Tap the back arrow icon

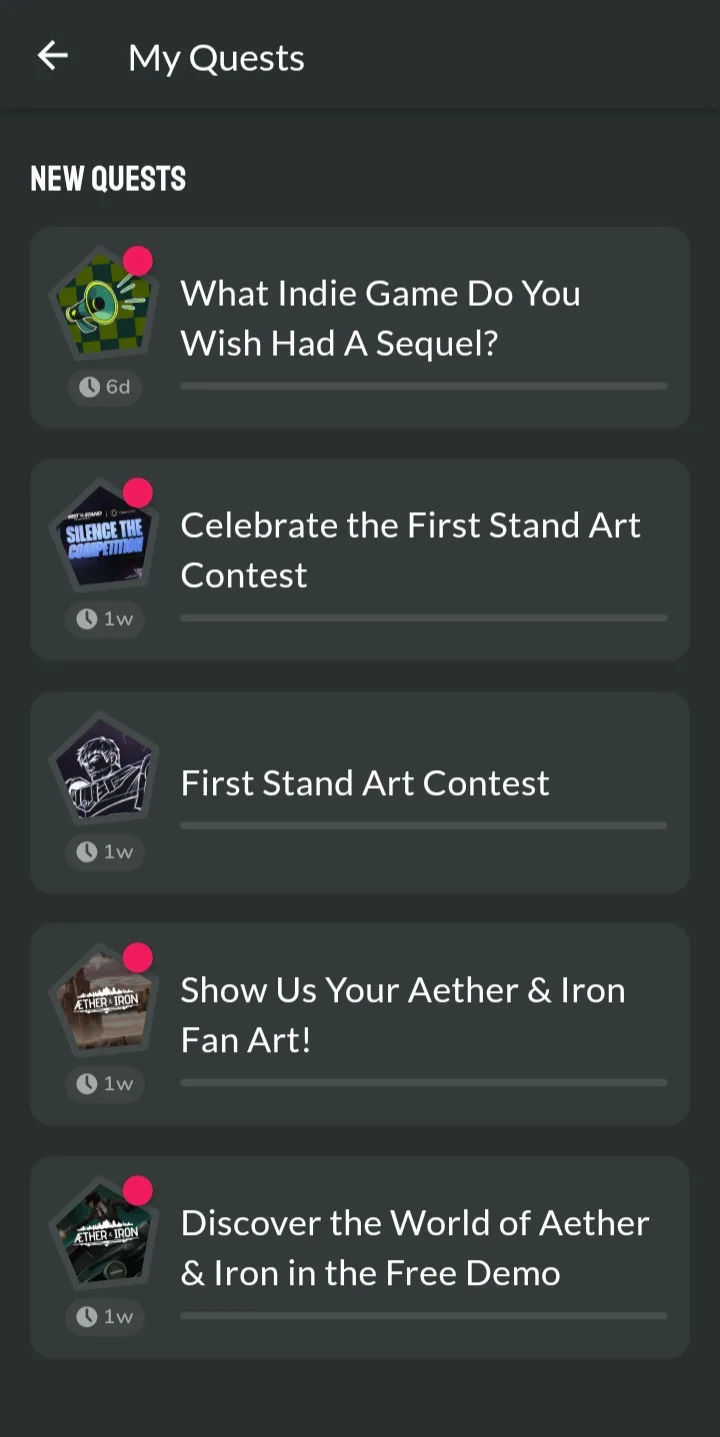[x=52, y=56]
